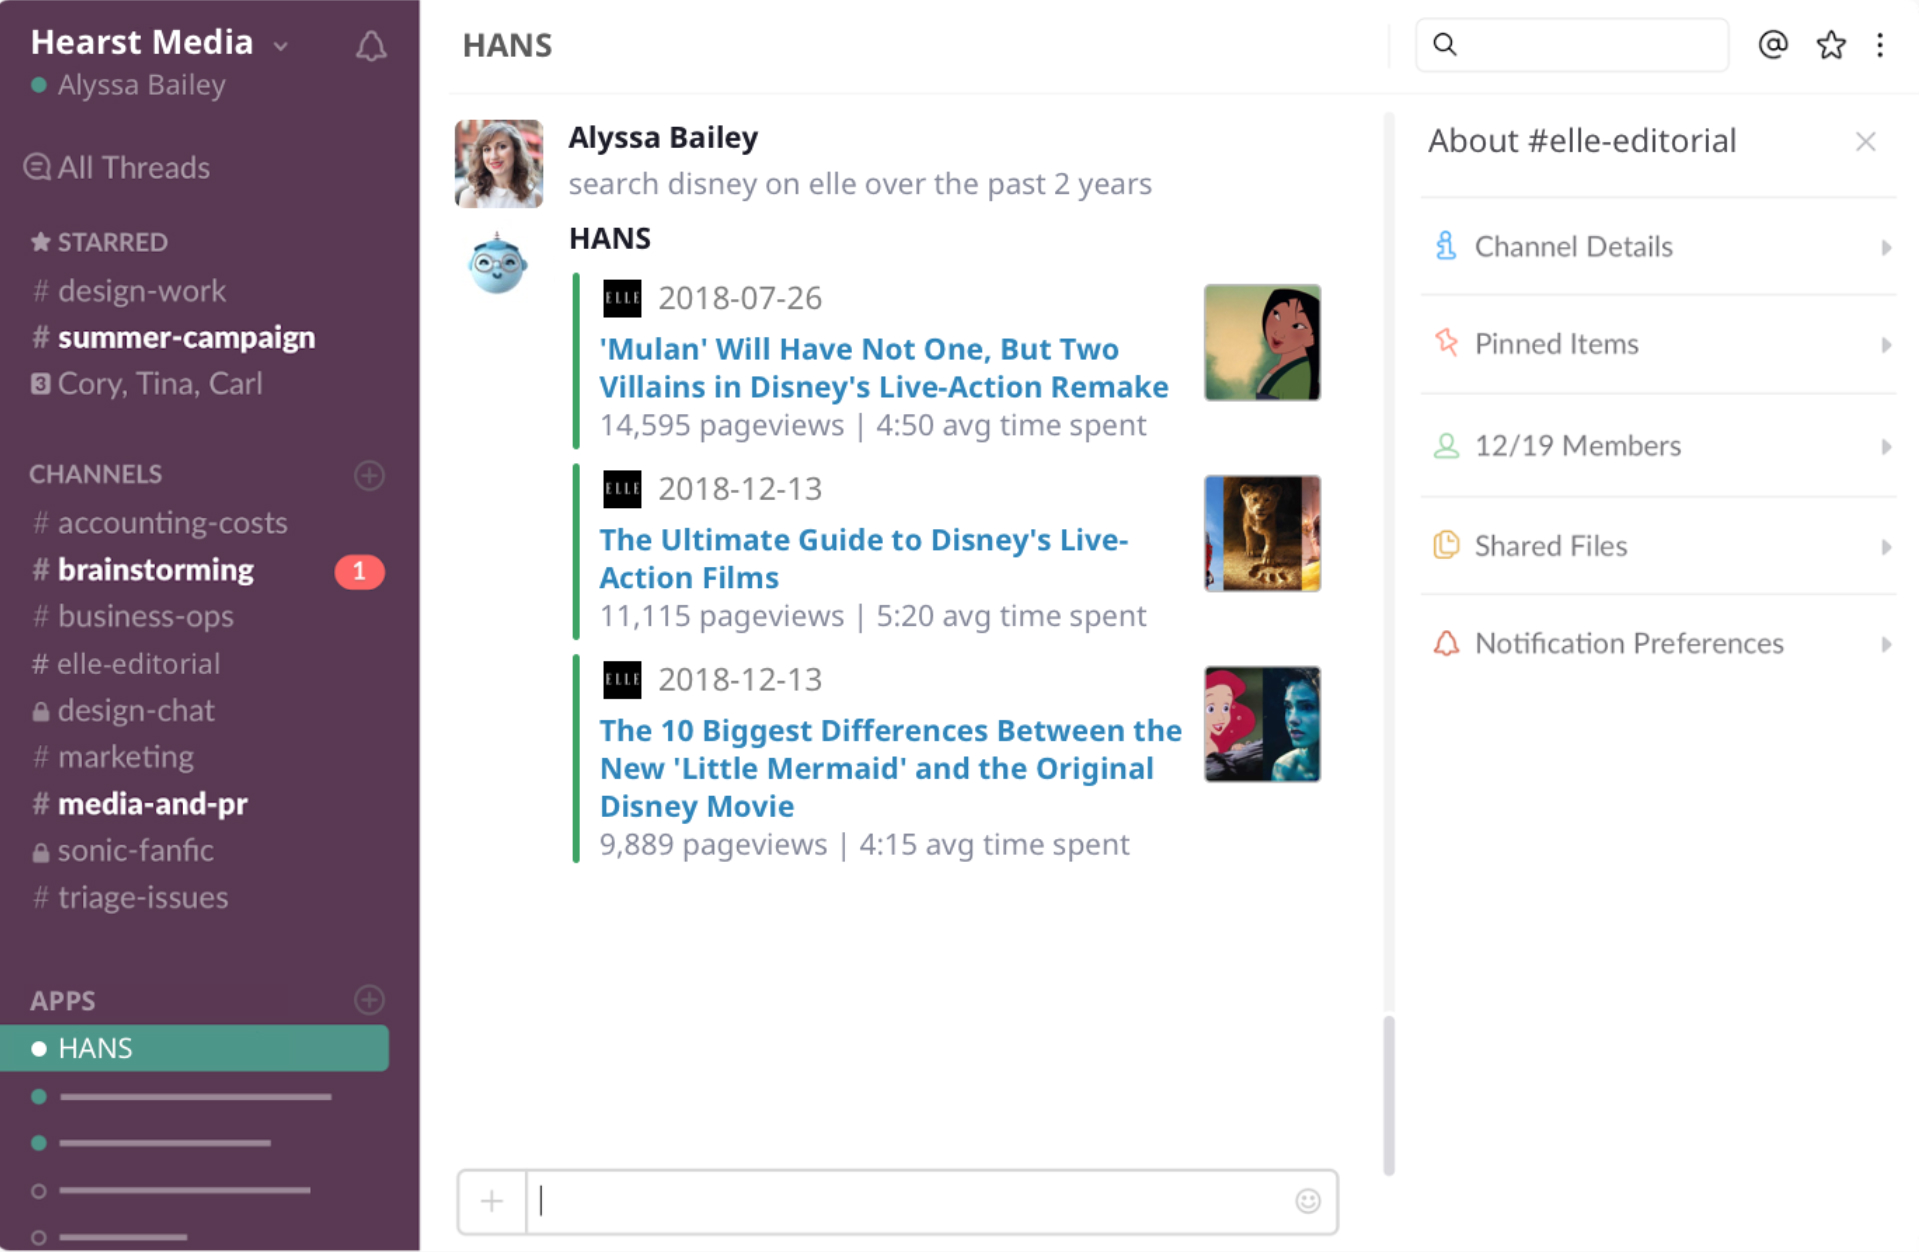Add an app with the APPS plus icon
Screen dimensions: 1919x1252
tap(369, 1000)
